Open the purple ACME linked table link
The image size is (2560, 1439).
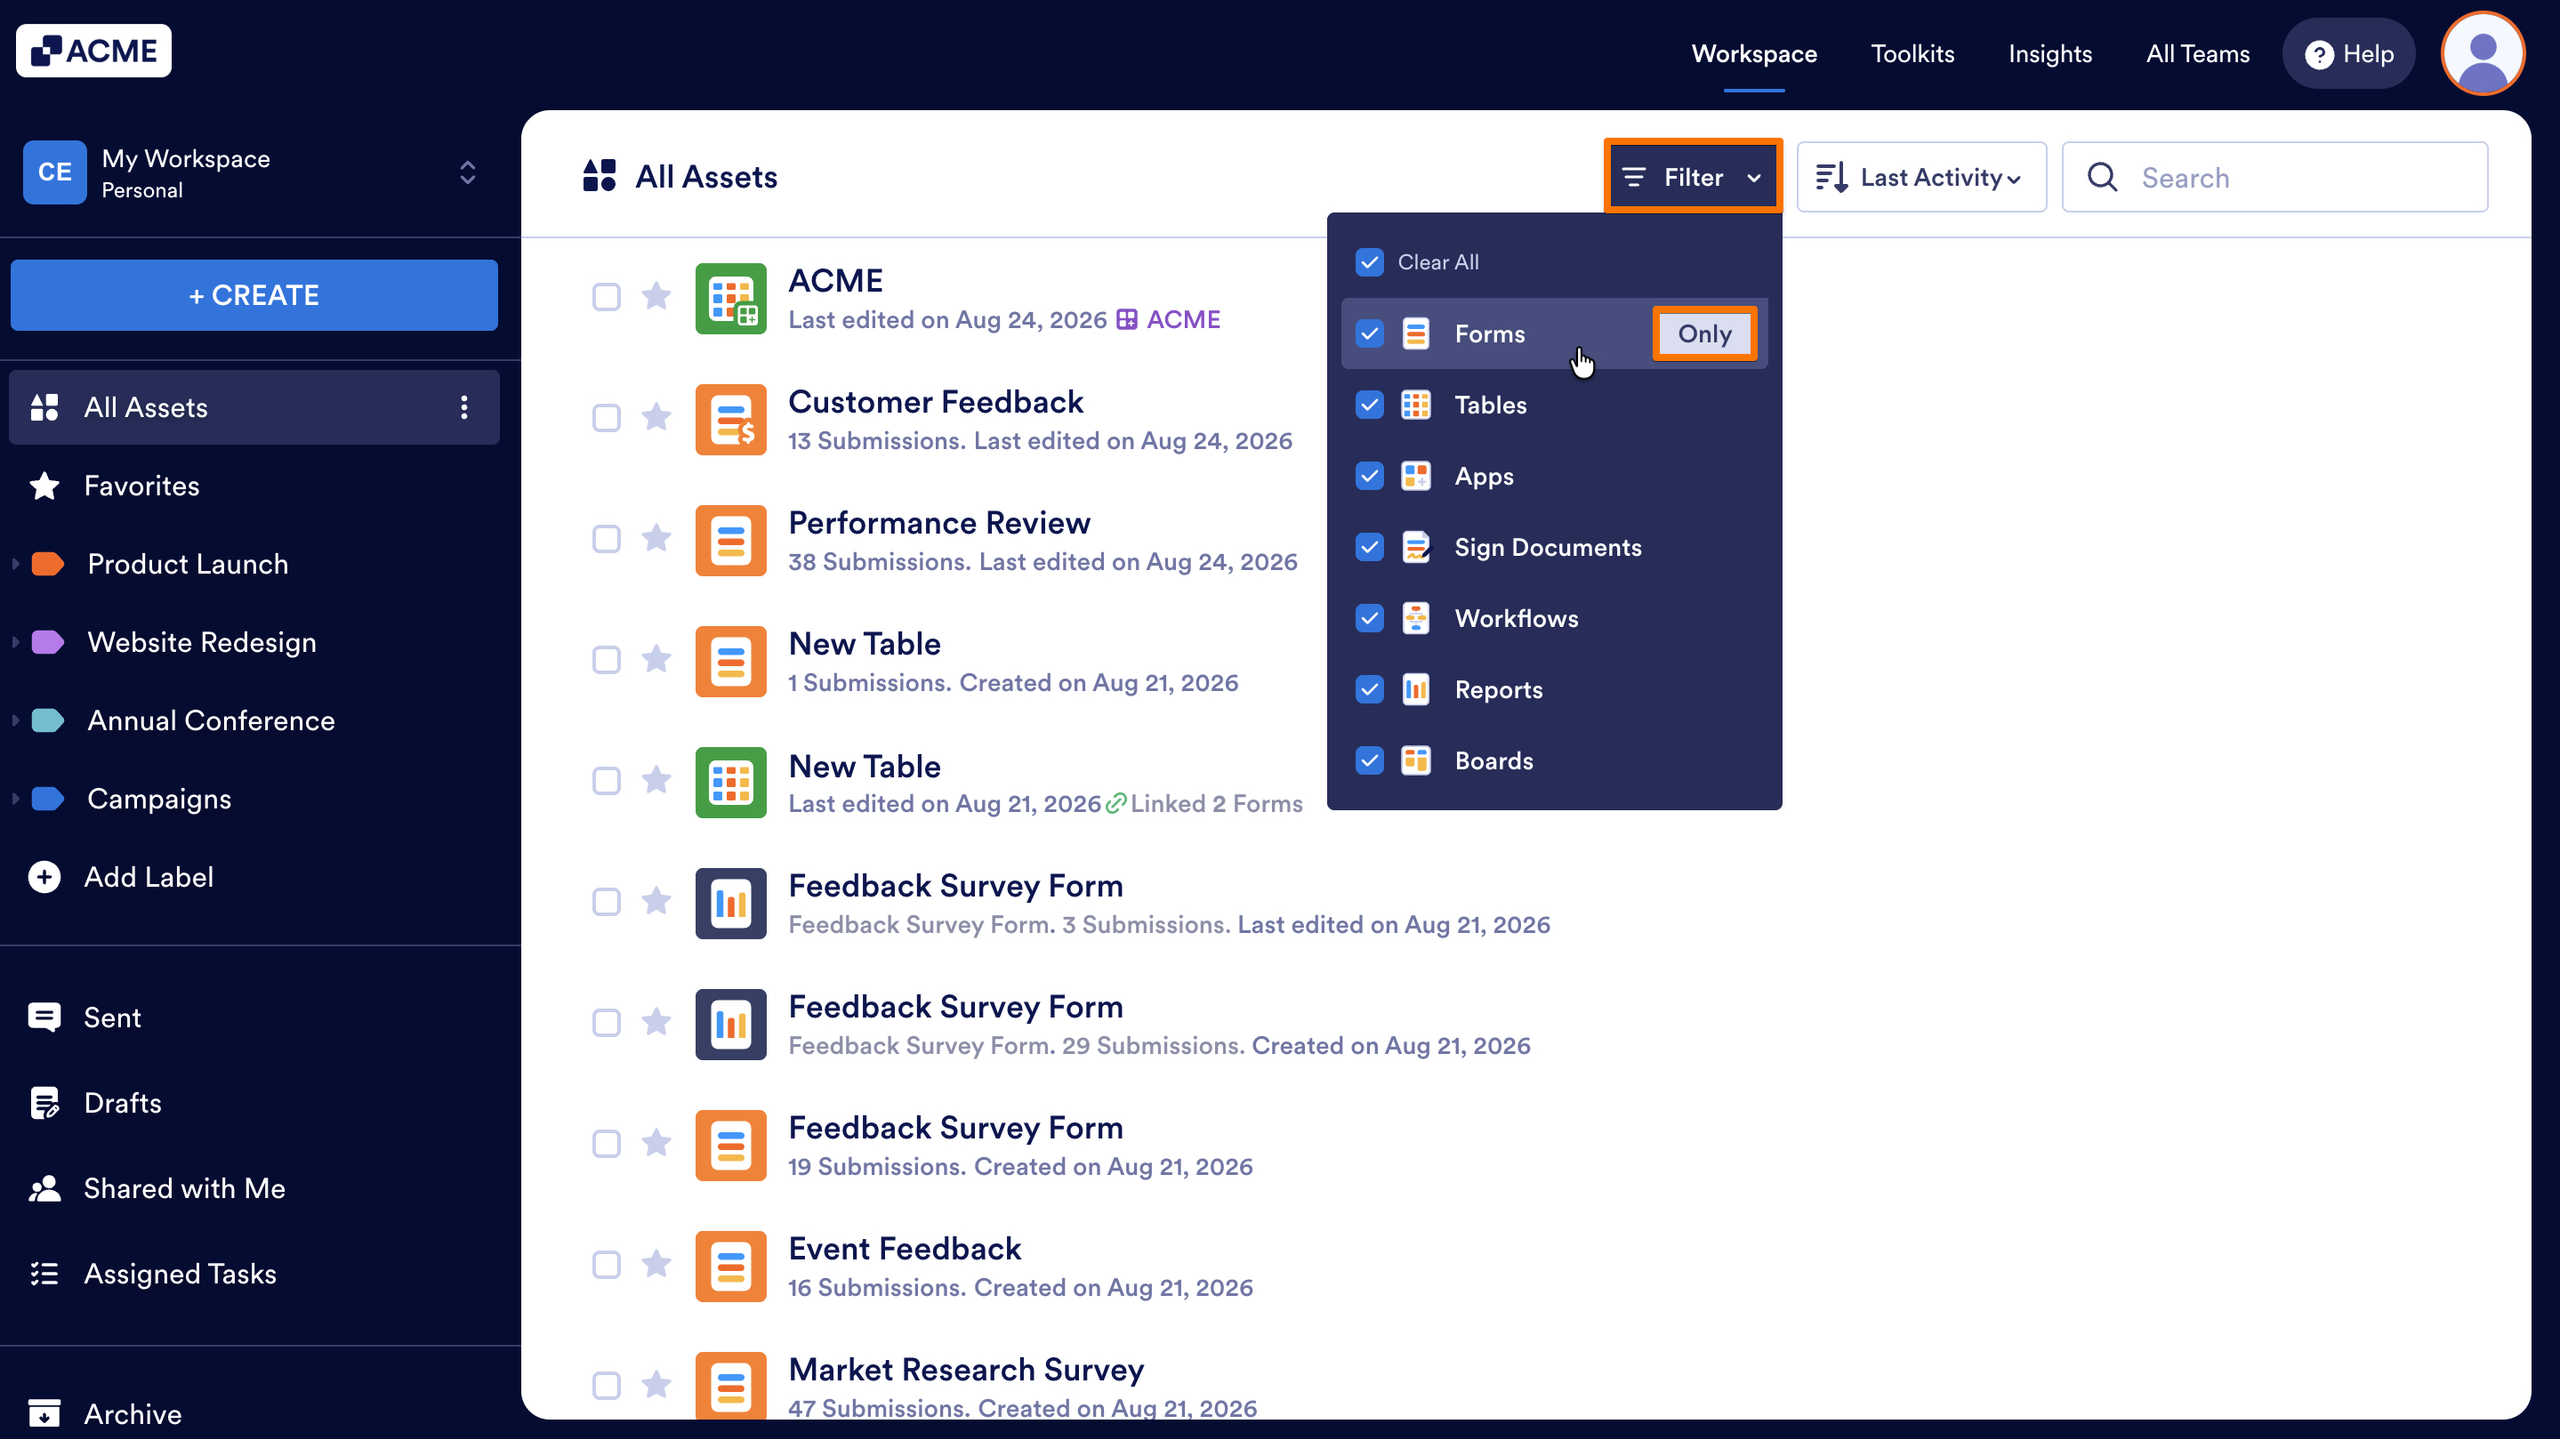tap(1168, 320)
